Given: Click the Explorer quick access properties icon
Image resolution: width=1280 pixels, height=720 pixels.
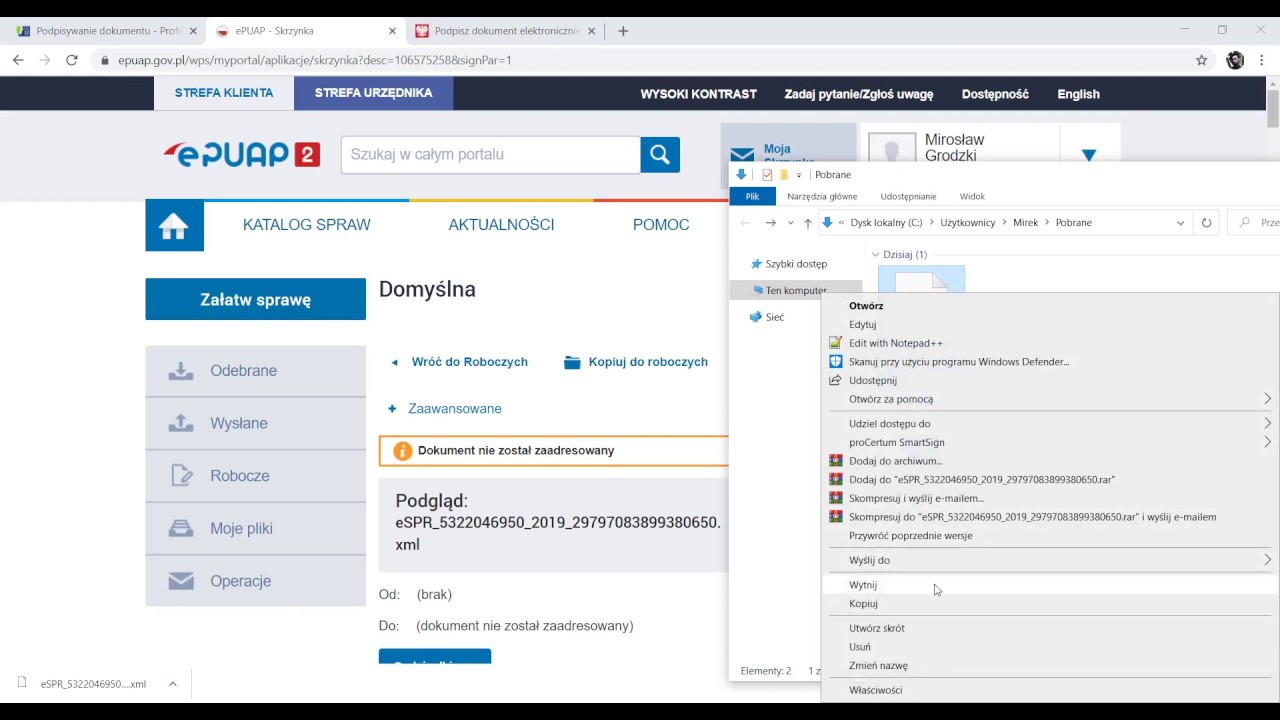Looking at the screenshot, I should click(767, 175).
